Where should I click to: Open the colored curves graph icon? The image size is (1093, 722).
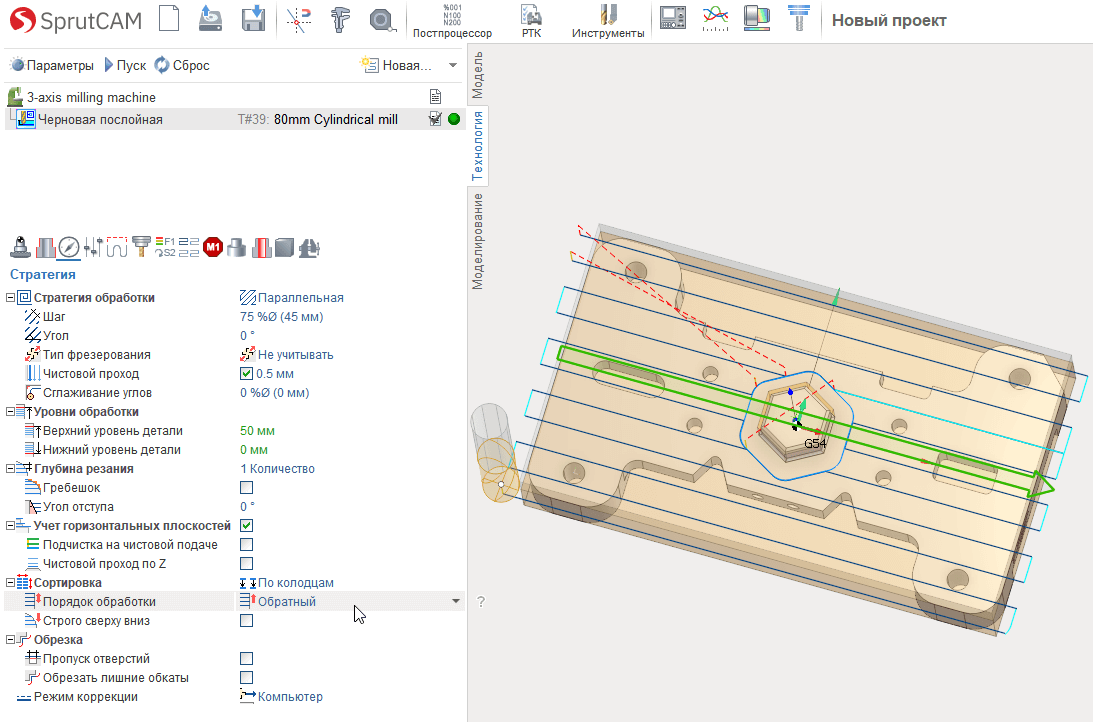pos(716,18)
